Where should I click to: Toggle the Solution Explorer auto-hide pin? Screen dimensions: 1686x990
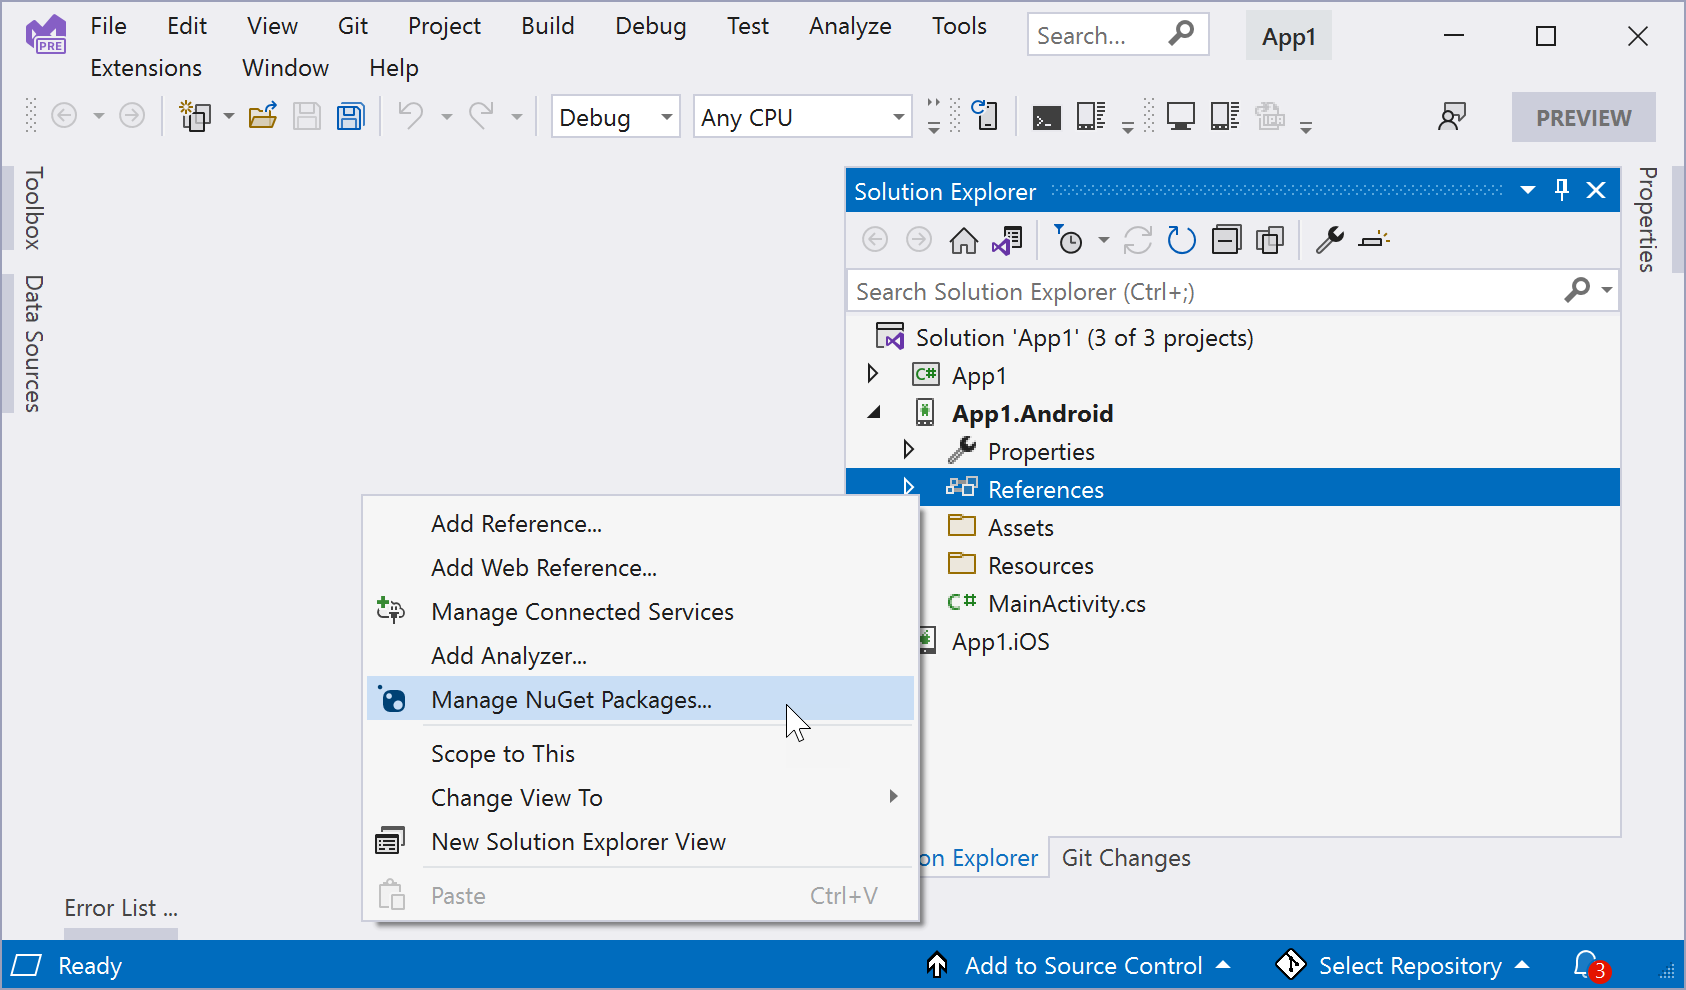1562,190
